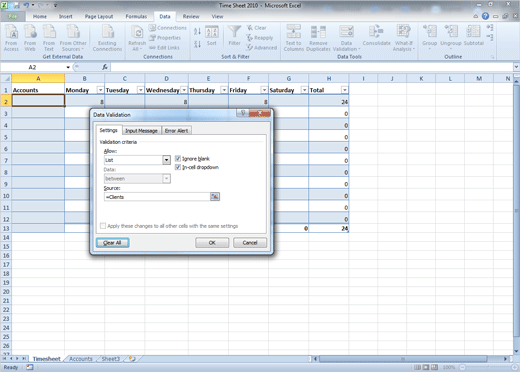Image resolution: width=520 pixels, height=372 pixels.
Task: Open Monday column filter dropdown
Action: click(x=100, y=90)
